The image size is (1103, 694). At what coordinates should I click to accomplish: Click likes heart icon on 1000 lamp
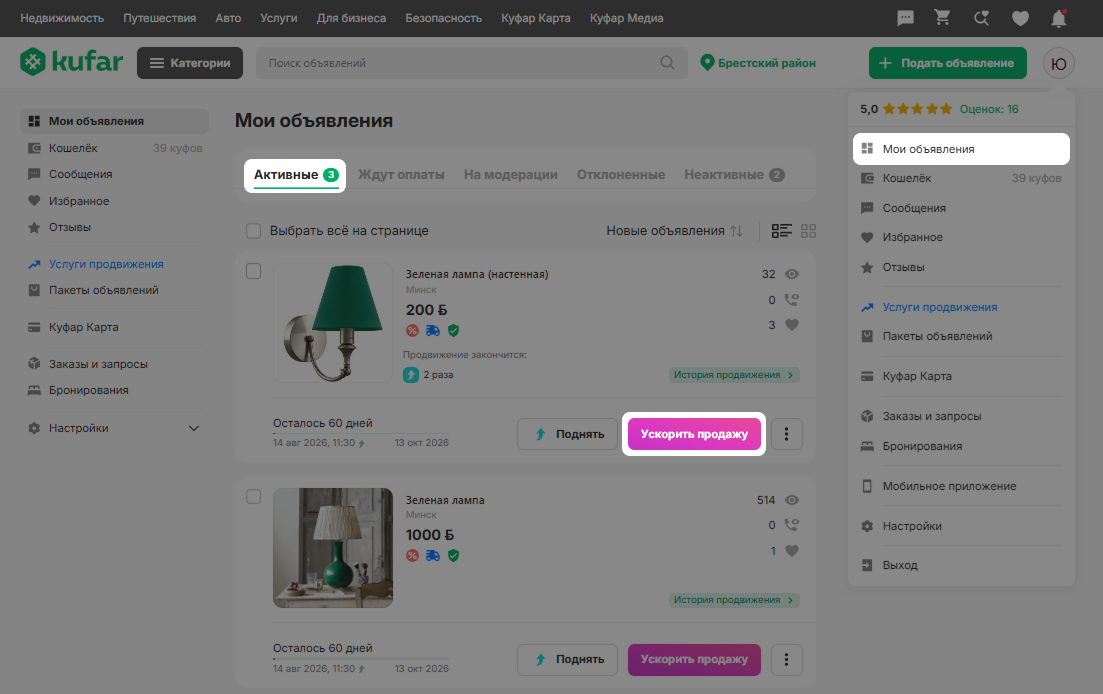point(792,551)
